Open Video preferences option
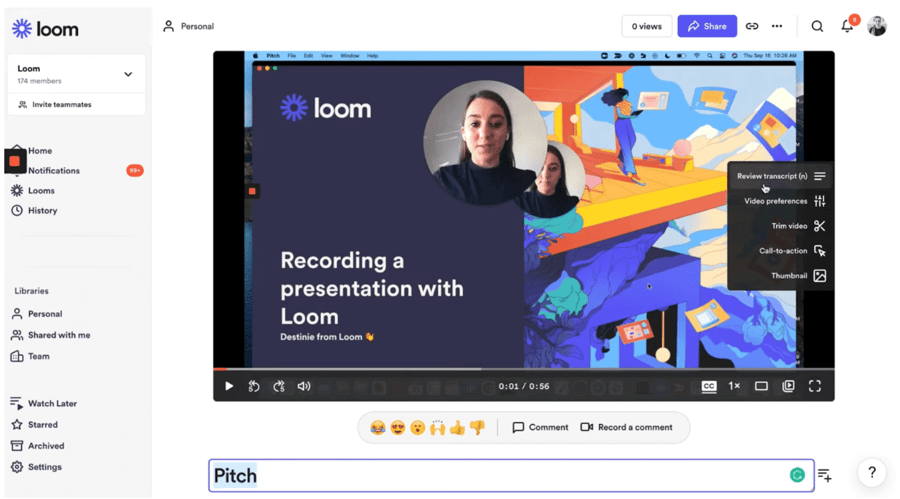The width and height of the screenshot is (900, 499). coord(785,201)
